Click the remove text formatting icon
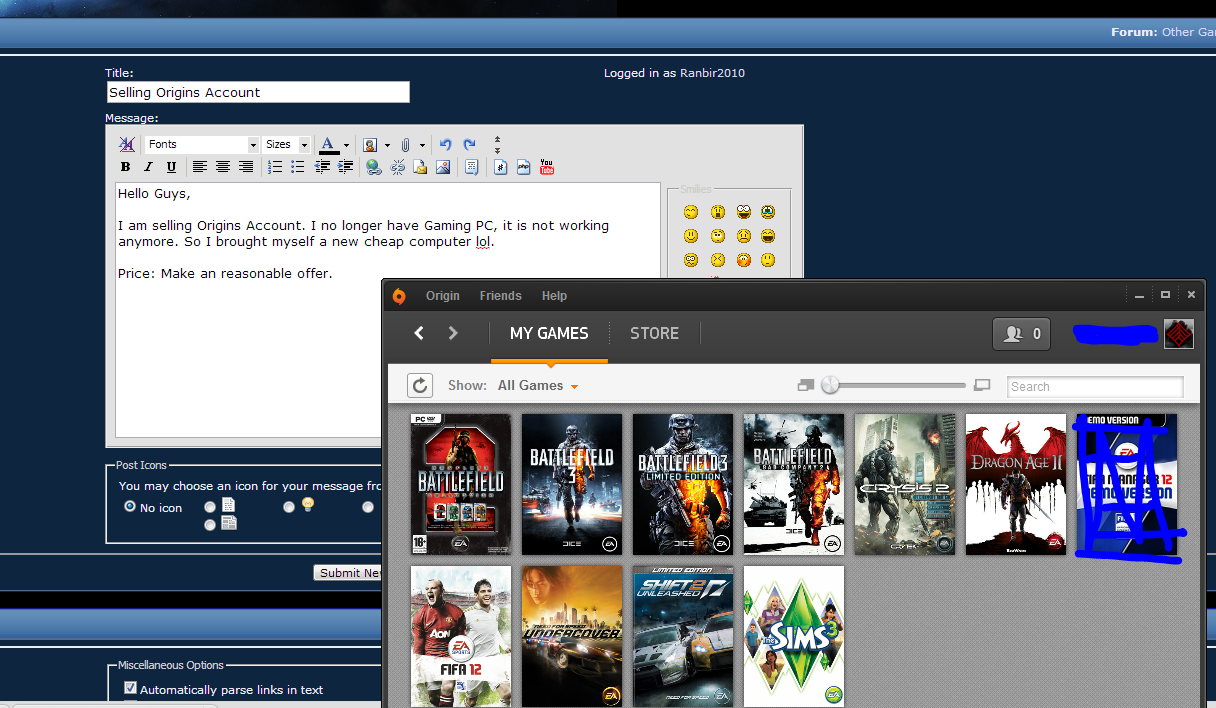Image resolution: width=1216 pixels, height=708 pixels. 126,145
